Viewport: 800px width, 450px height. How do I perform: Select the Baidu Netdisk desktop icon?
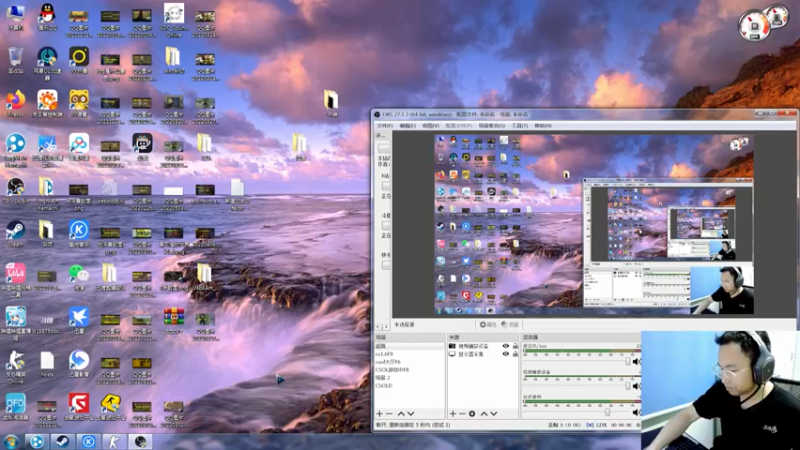point(79,147)
